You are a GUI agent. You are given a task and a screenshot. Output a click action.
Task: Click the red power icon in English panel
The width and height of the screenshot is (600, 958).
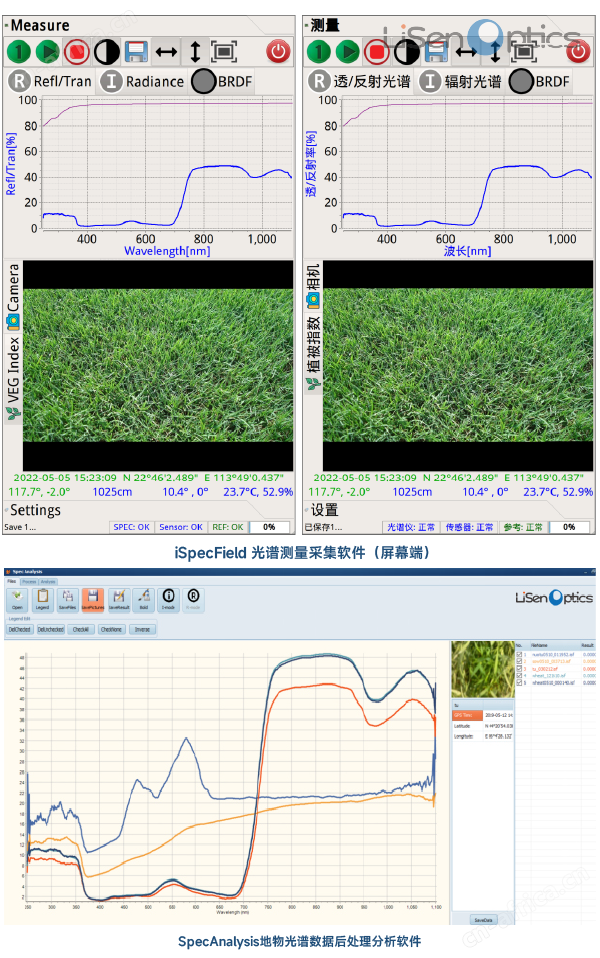click(x=278, y=52)
